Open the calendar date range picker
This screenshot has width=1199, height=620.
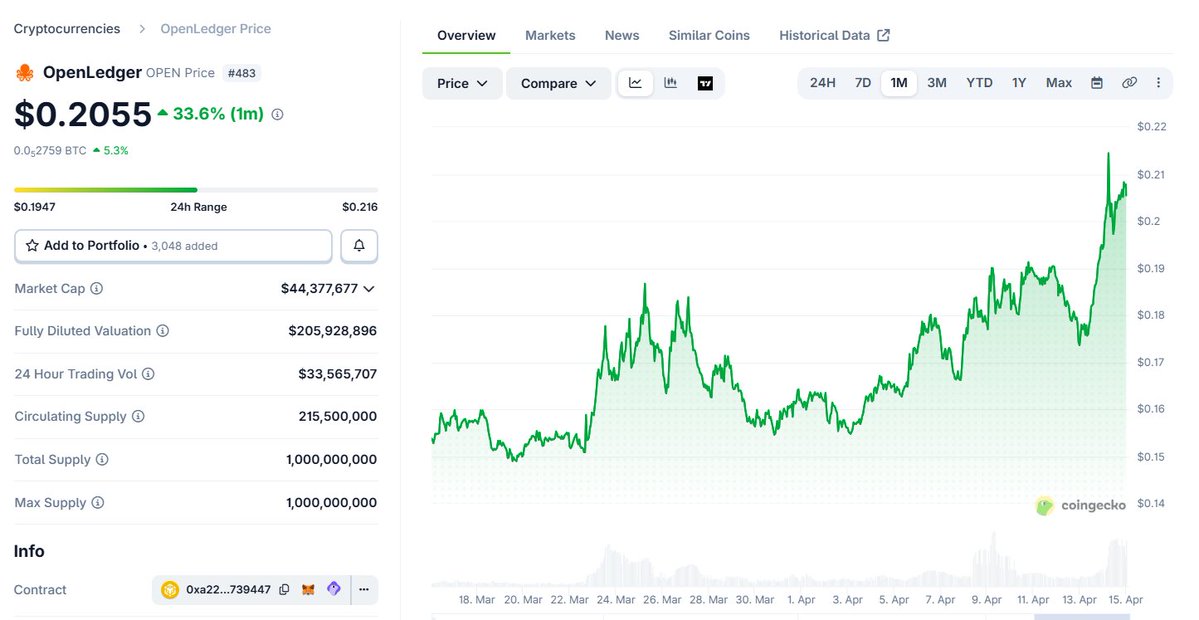tap(1097, 83)
